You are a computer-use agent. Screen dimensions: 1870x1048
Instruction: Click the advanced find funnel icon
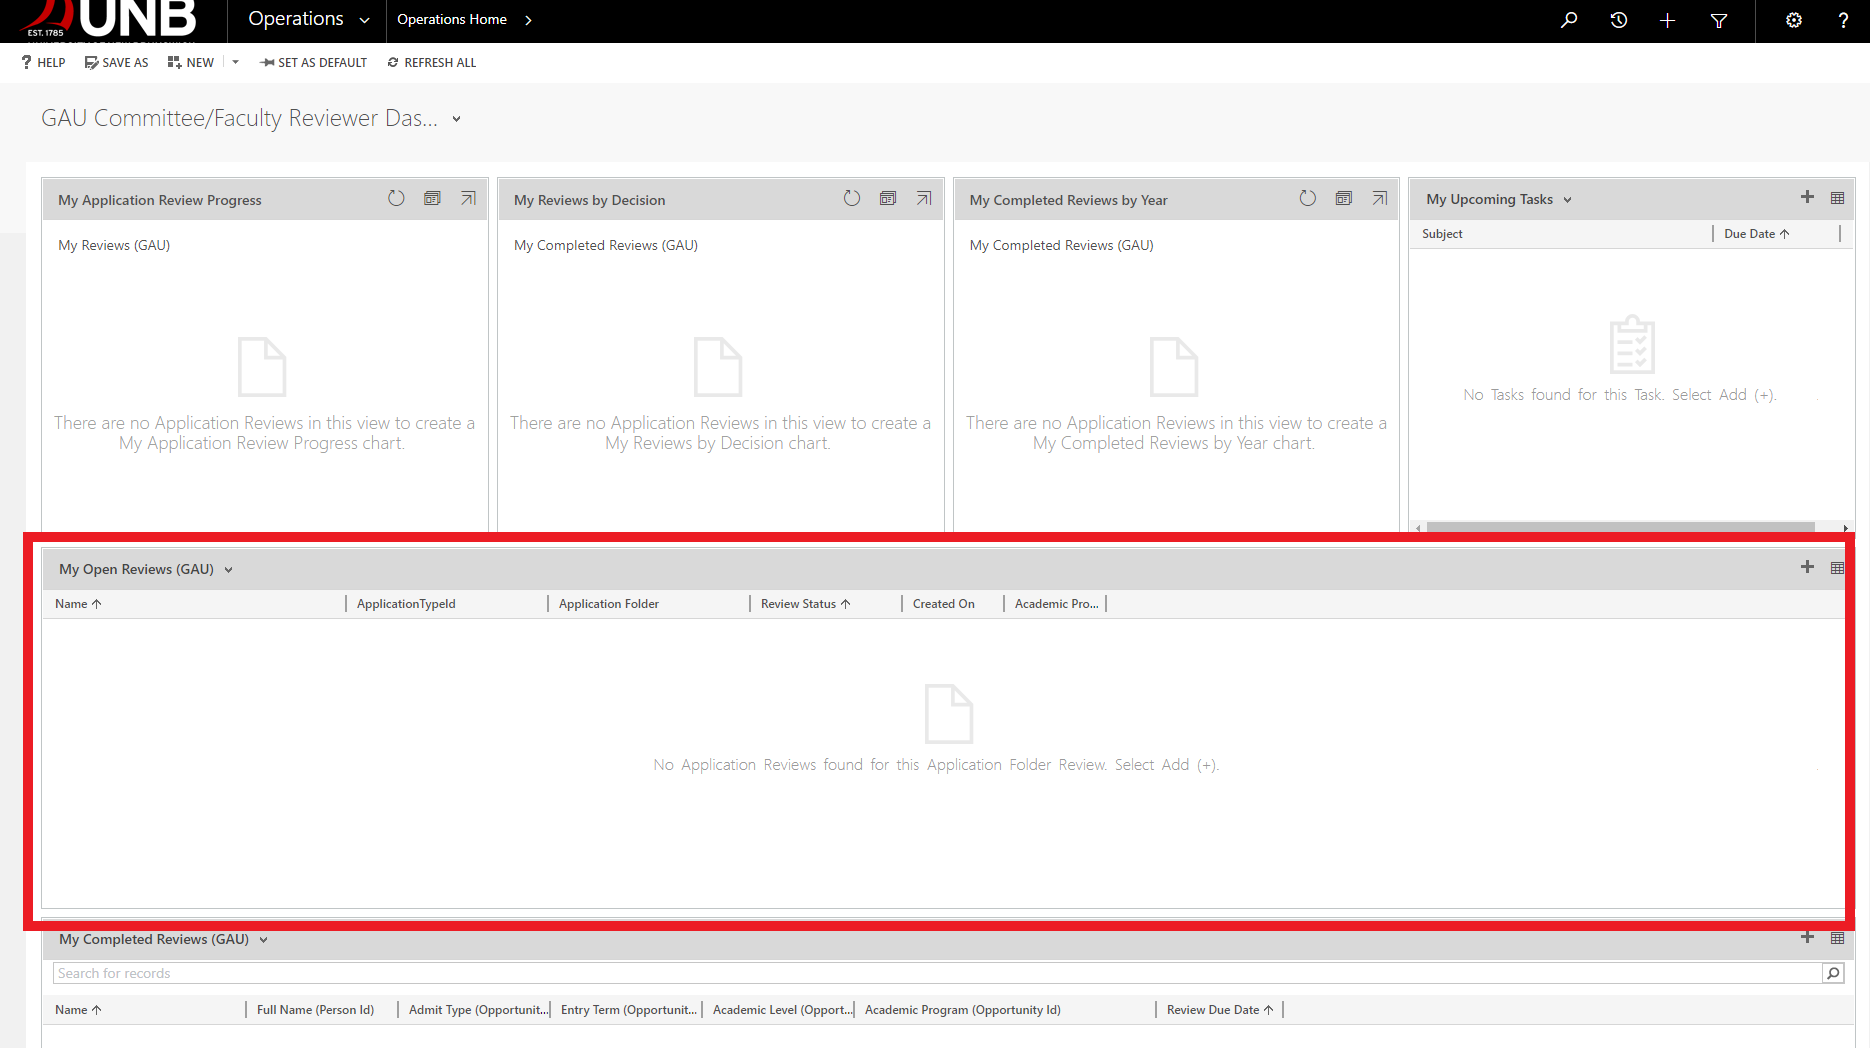tap(1719, 20)
